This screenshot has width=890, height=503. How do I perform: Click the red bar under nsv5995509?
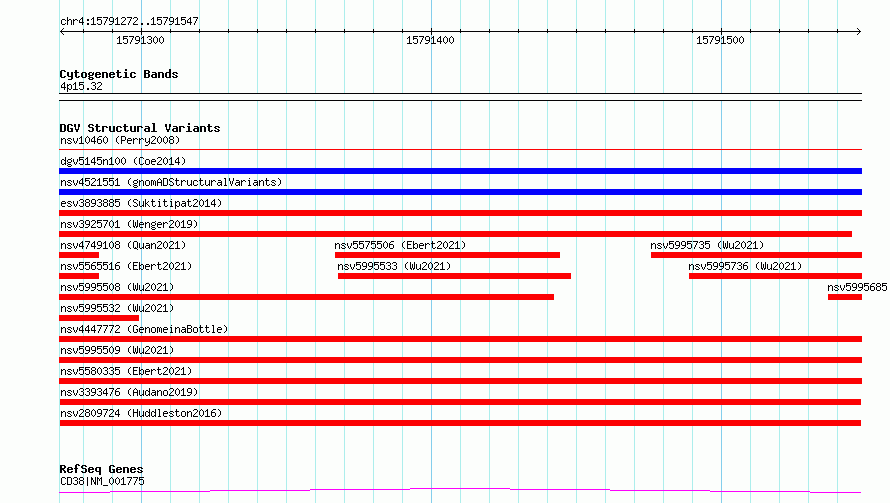click(460, 360)
